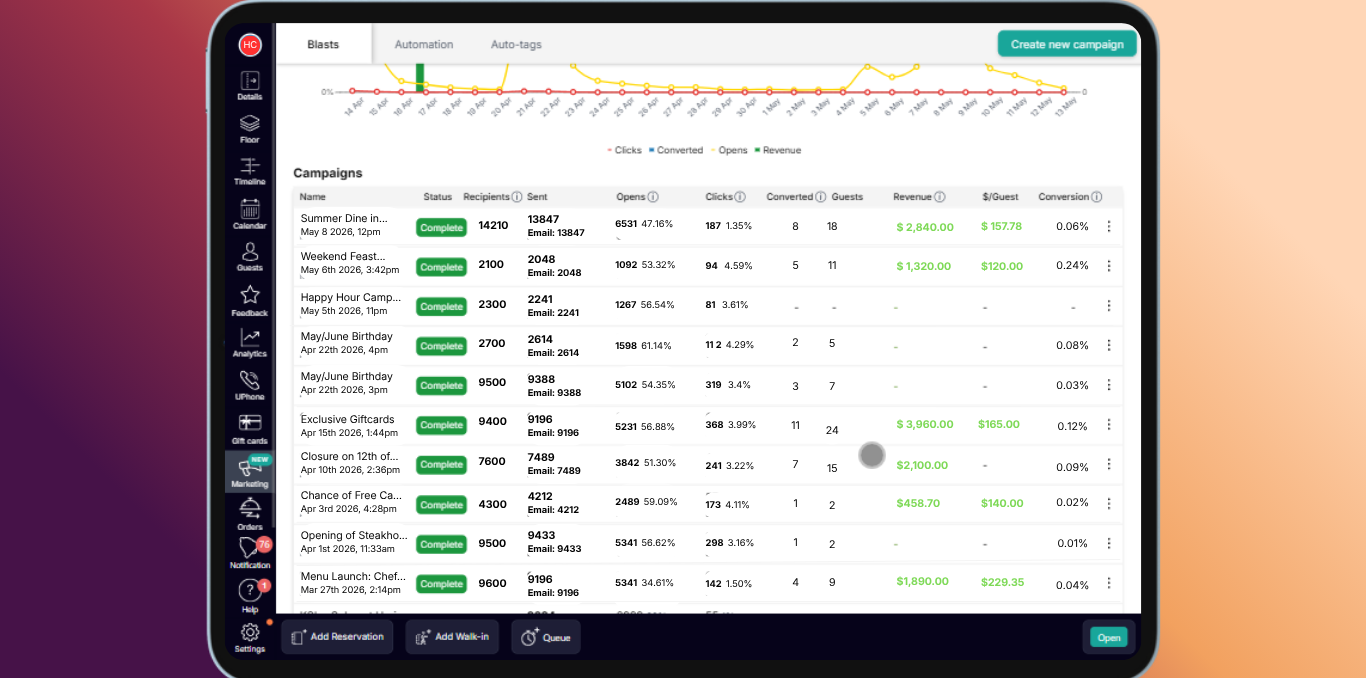The height and width of the screenshot is (678, 1366).
Task: Open options menu for Closure on 12th campaign
Action: [x=1109, y=464]
